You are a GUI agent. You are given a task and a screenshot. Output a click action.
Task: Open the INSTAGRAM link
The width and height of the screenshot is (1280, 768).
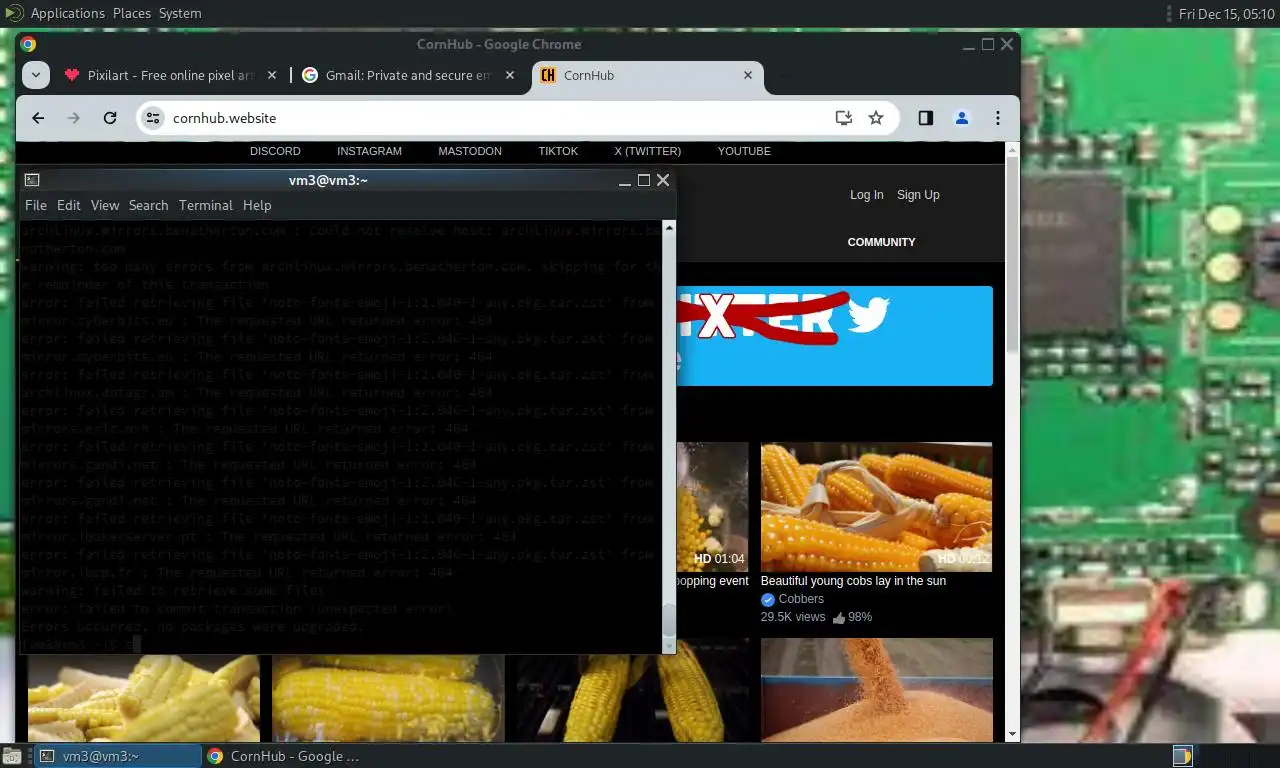pyautogui.click(x=369, y=151)
